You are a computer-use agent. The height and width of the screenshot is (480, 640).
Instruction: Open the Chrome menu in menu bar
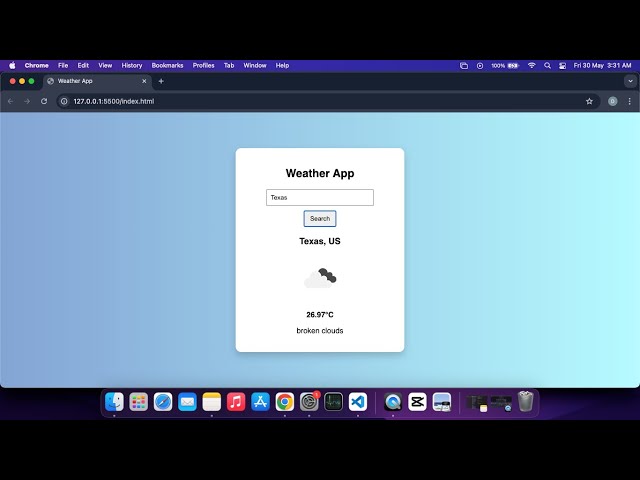tap(36, 65)
